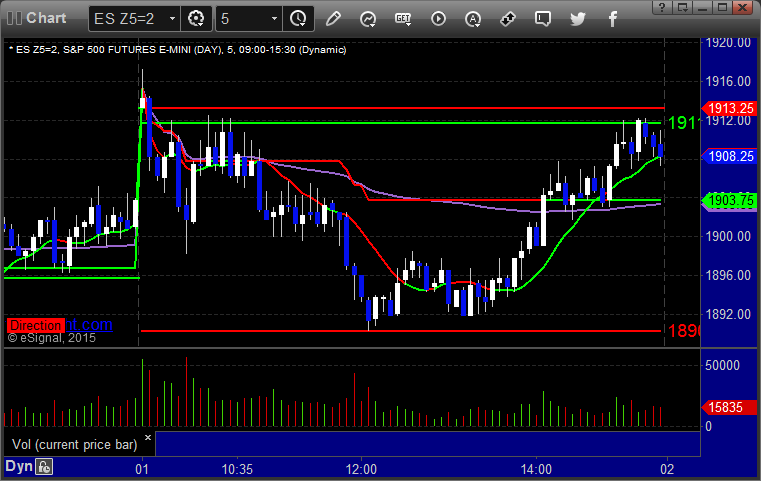Click the GET tools icon
The height and width of the screenshot is (481, 761).
click(x=403, y=19)
